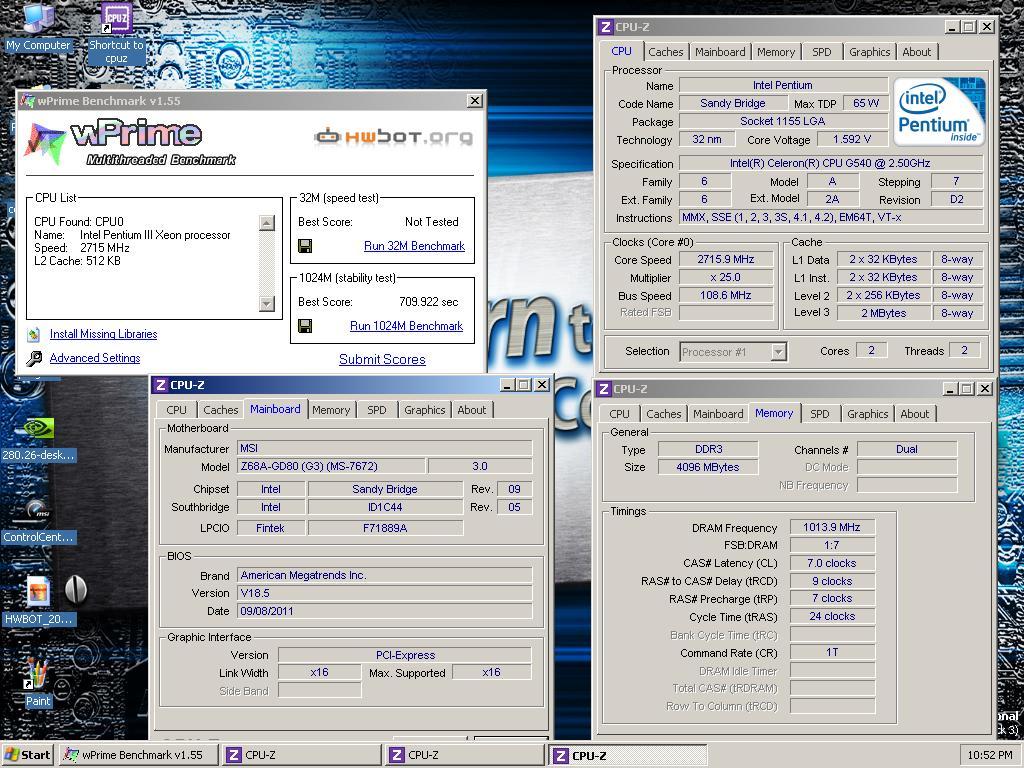Select SPD tab in the Mainboard window
This screenshot has height=768, width=1024.
pyautogui.click(x=377, y=410)
